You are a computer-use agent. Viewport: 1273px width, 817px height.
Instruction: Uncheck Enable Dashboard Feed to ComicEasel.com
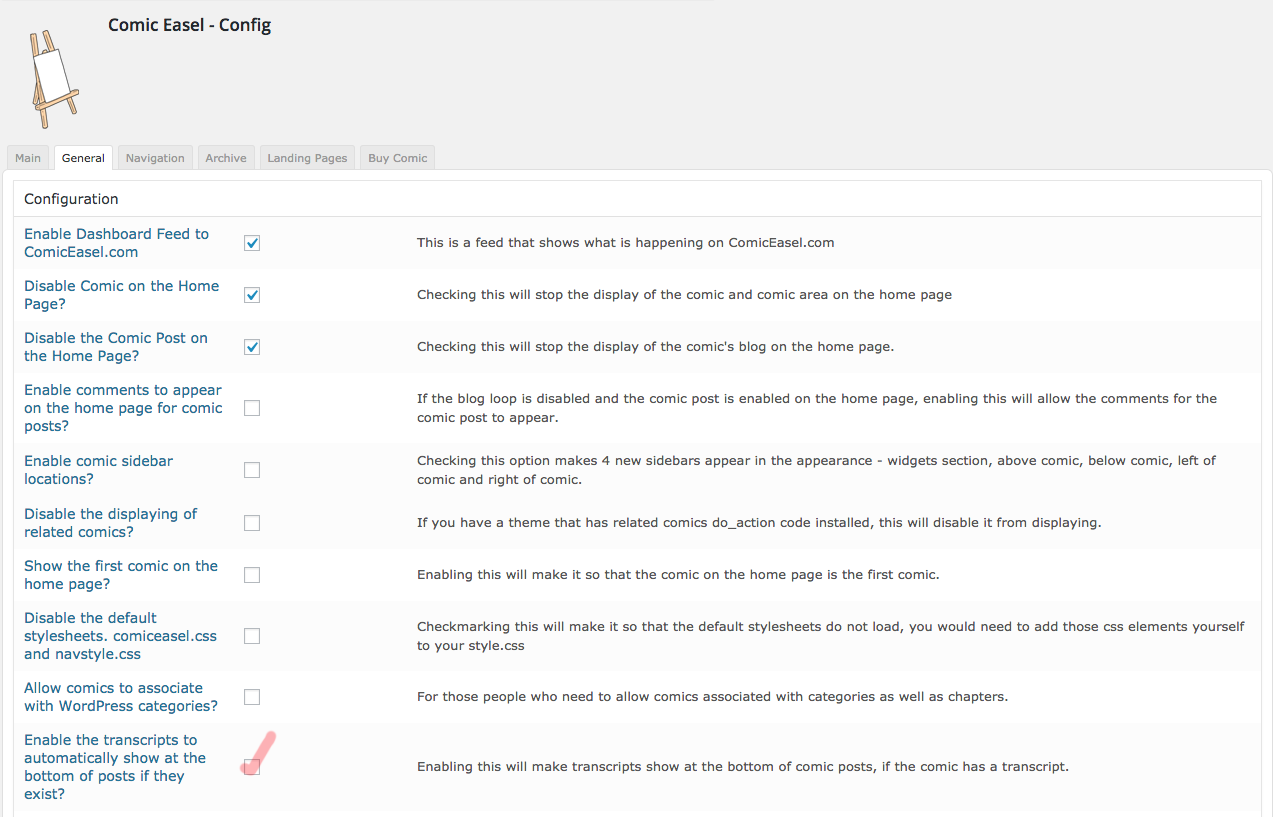coord(252,243)
